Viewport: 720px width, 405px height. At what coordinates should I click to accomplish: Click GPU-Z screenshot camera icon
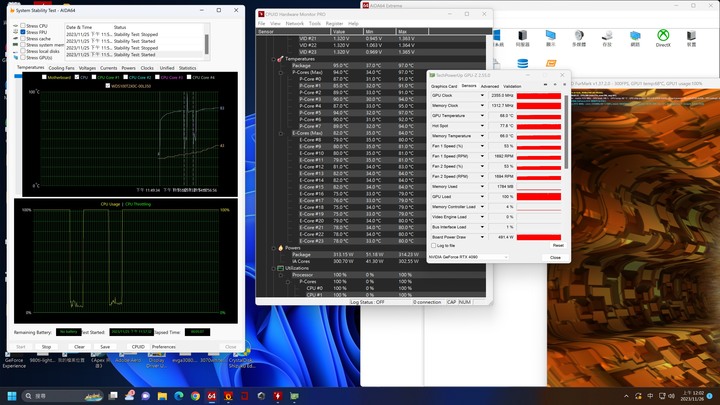point(546,84)
